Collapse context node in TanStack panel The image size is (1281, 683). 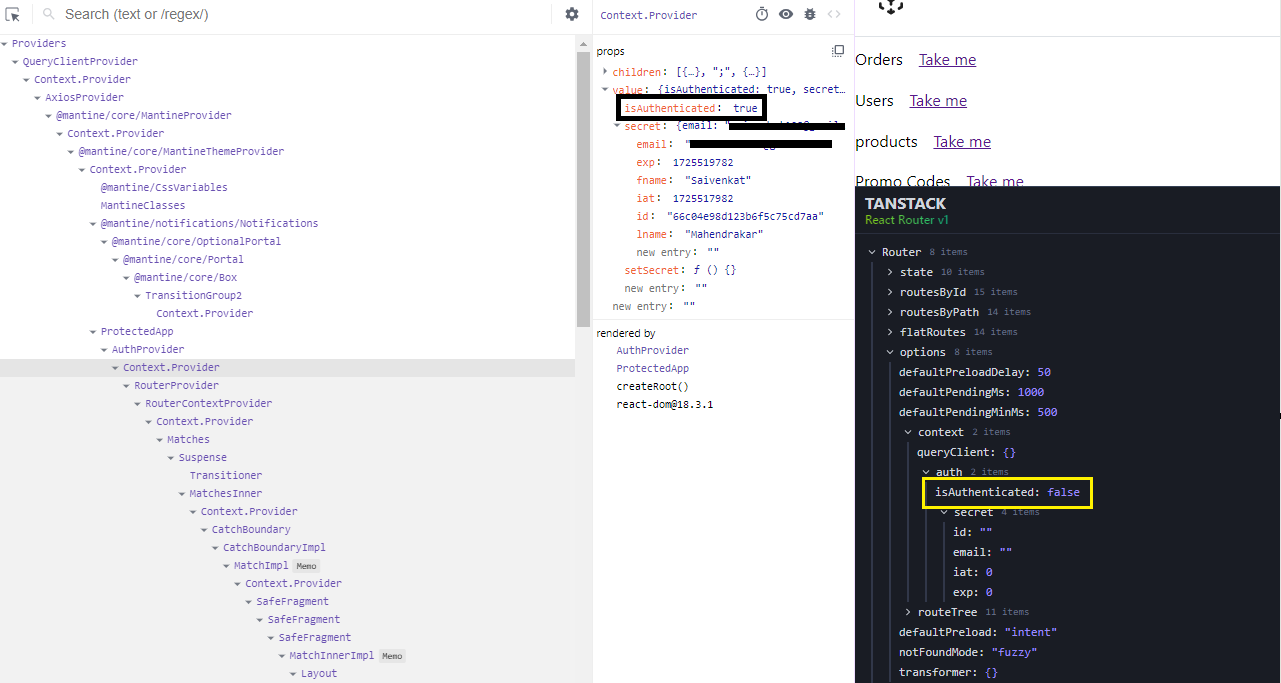[908, 432]
